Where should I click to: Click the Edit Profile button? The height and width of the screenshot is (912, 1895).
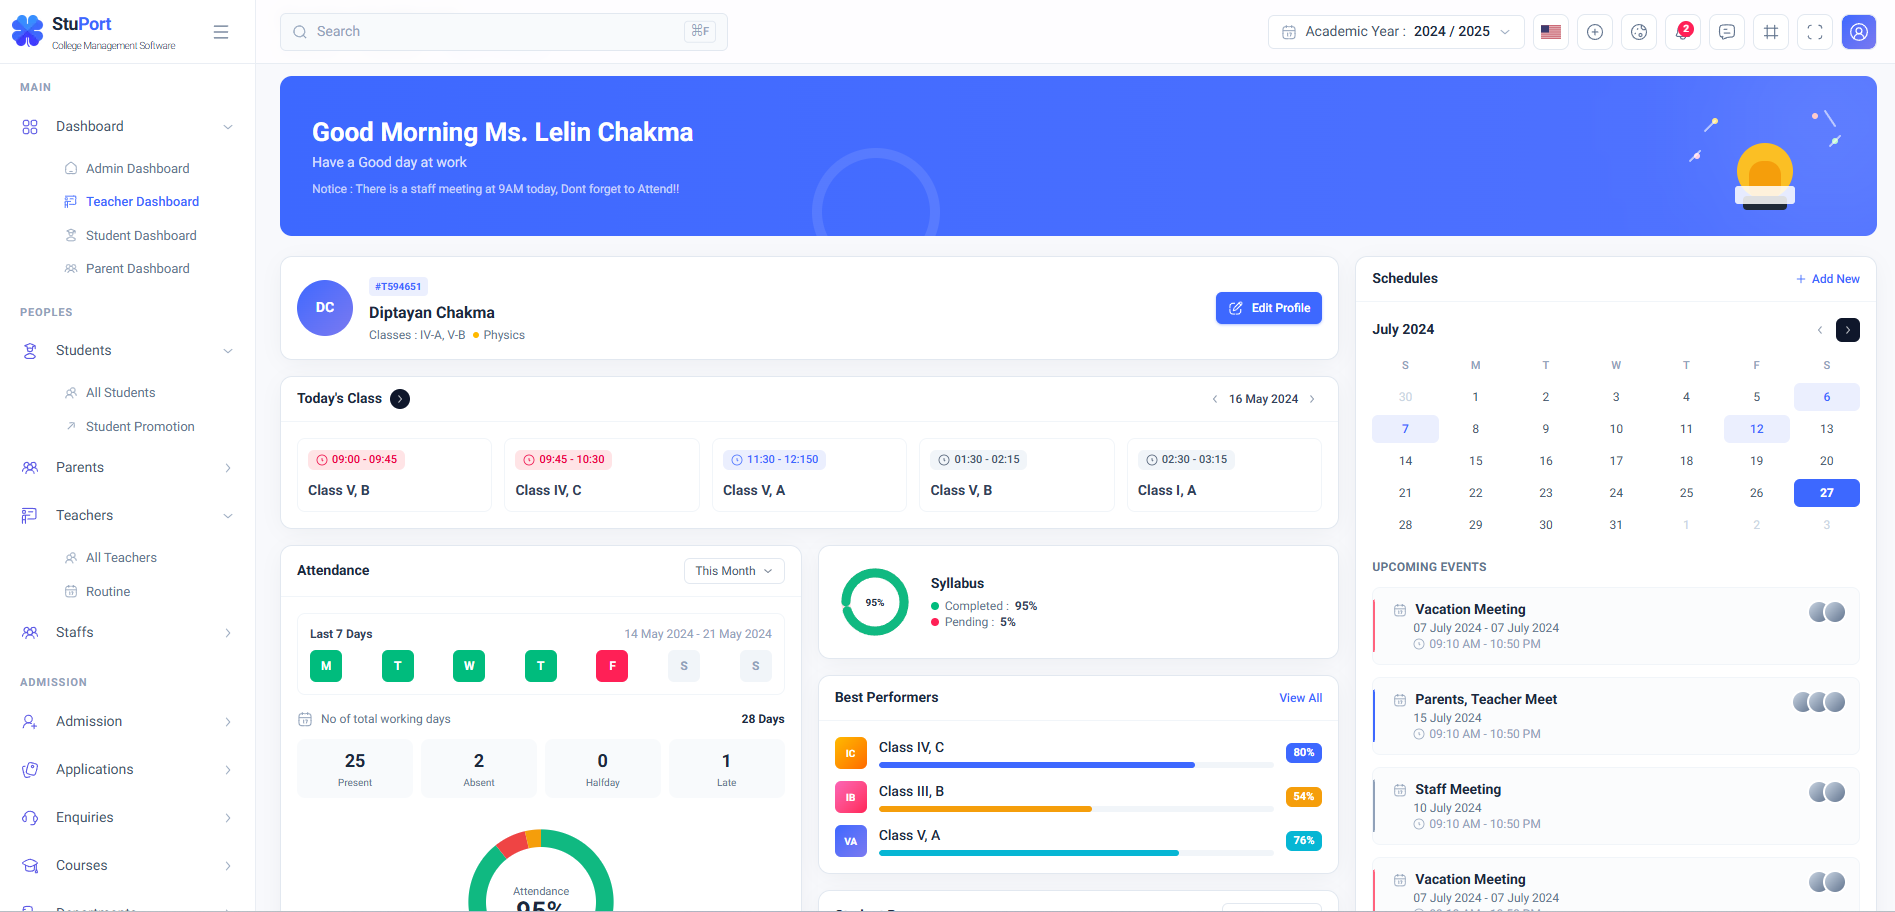pos(1269,308)
